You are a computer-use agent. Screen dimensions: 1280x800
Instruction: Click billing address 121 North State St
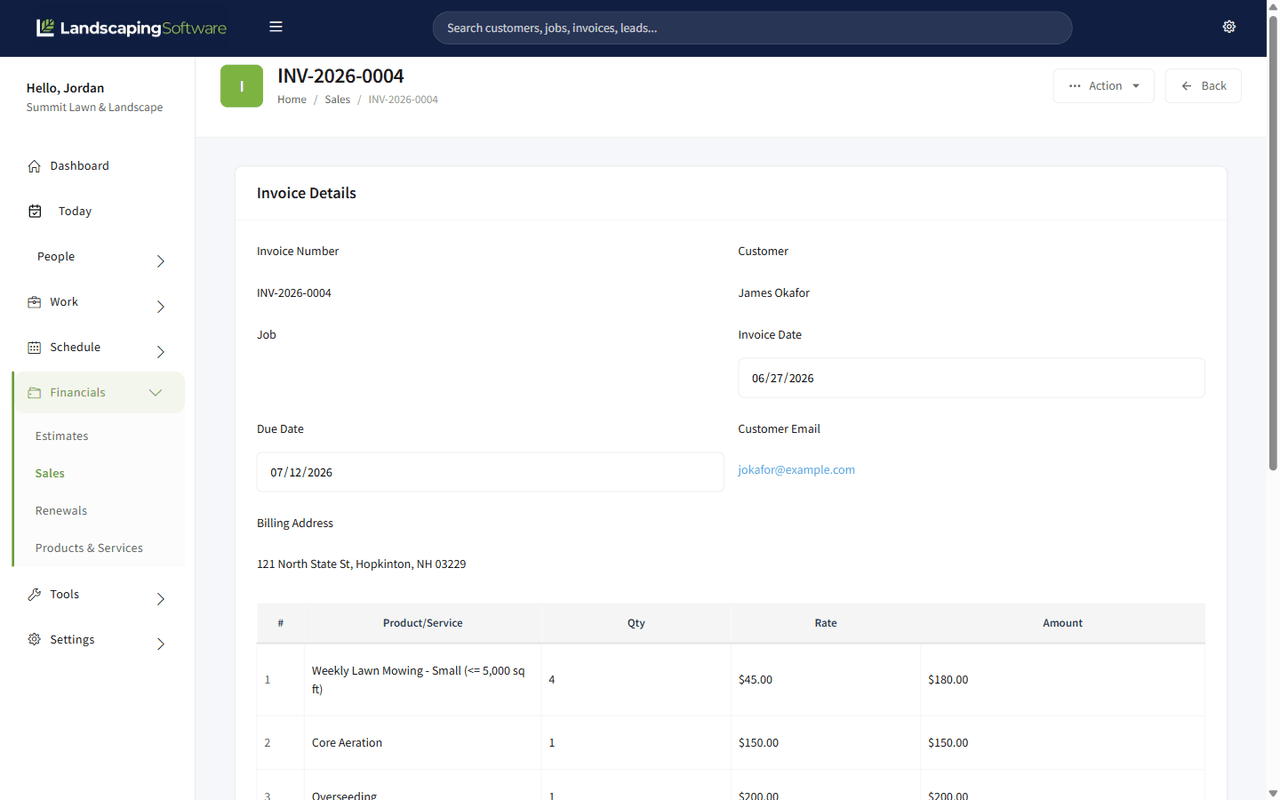point(361,564)
